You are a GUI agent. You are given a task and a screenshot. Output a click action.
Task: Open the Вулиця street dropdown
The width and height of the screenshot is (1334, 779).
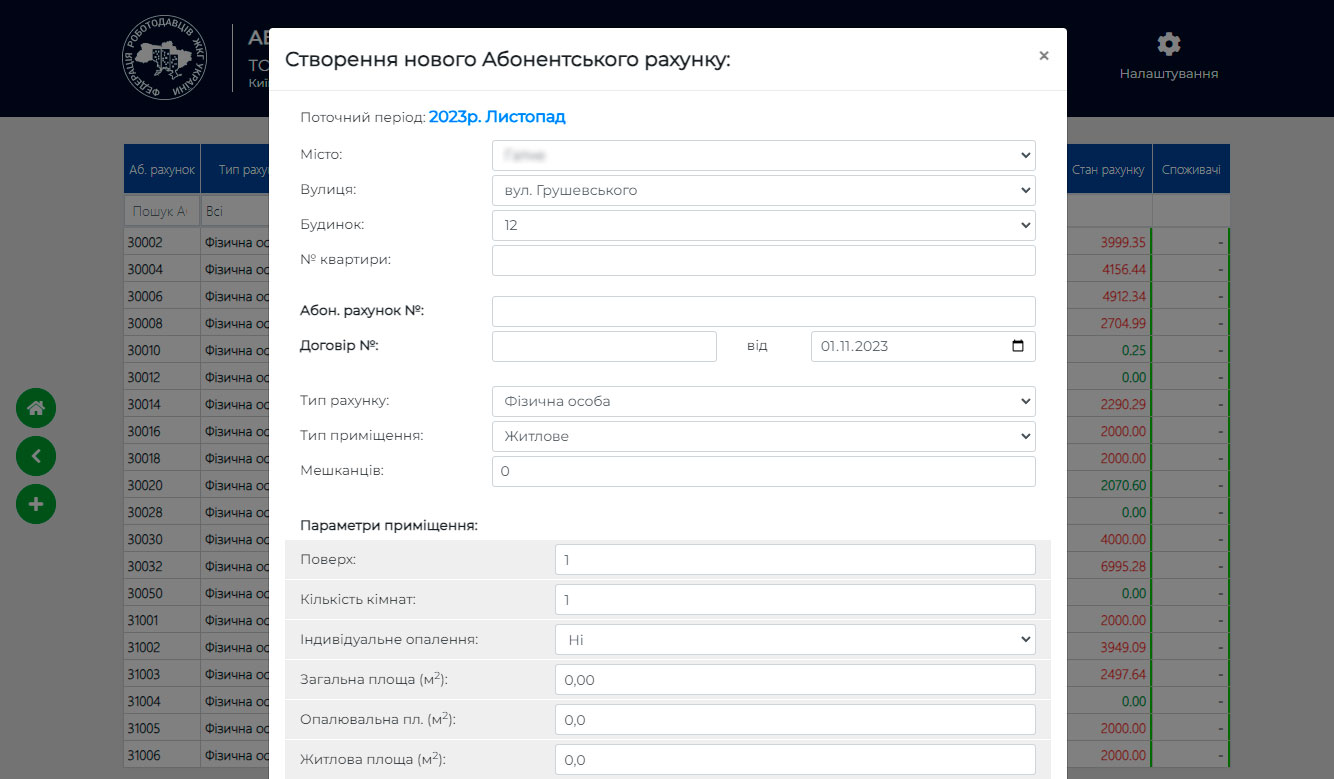(763, 190)
